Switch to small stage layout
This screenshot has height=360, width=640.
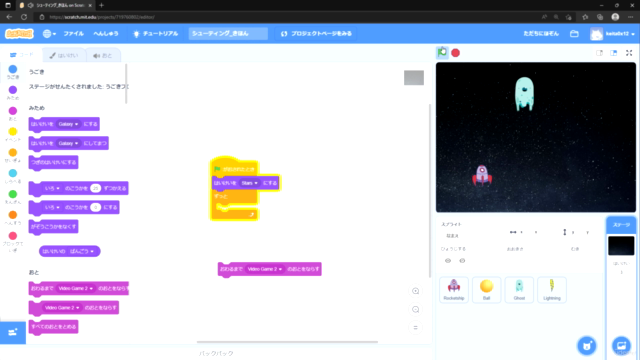tap(599, 53)
